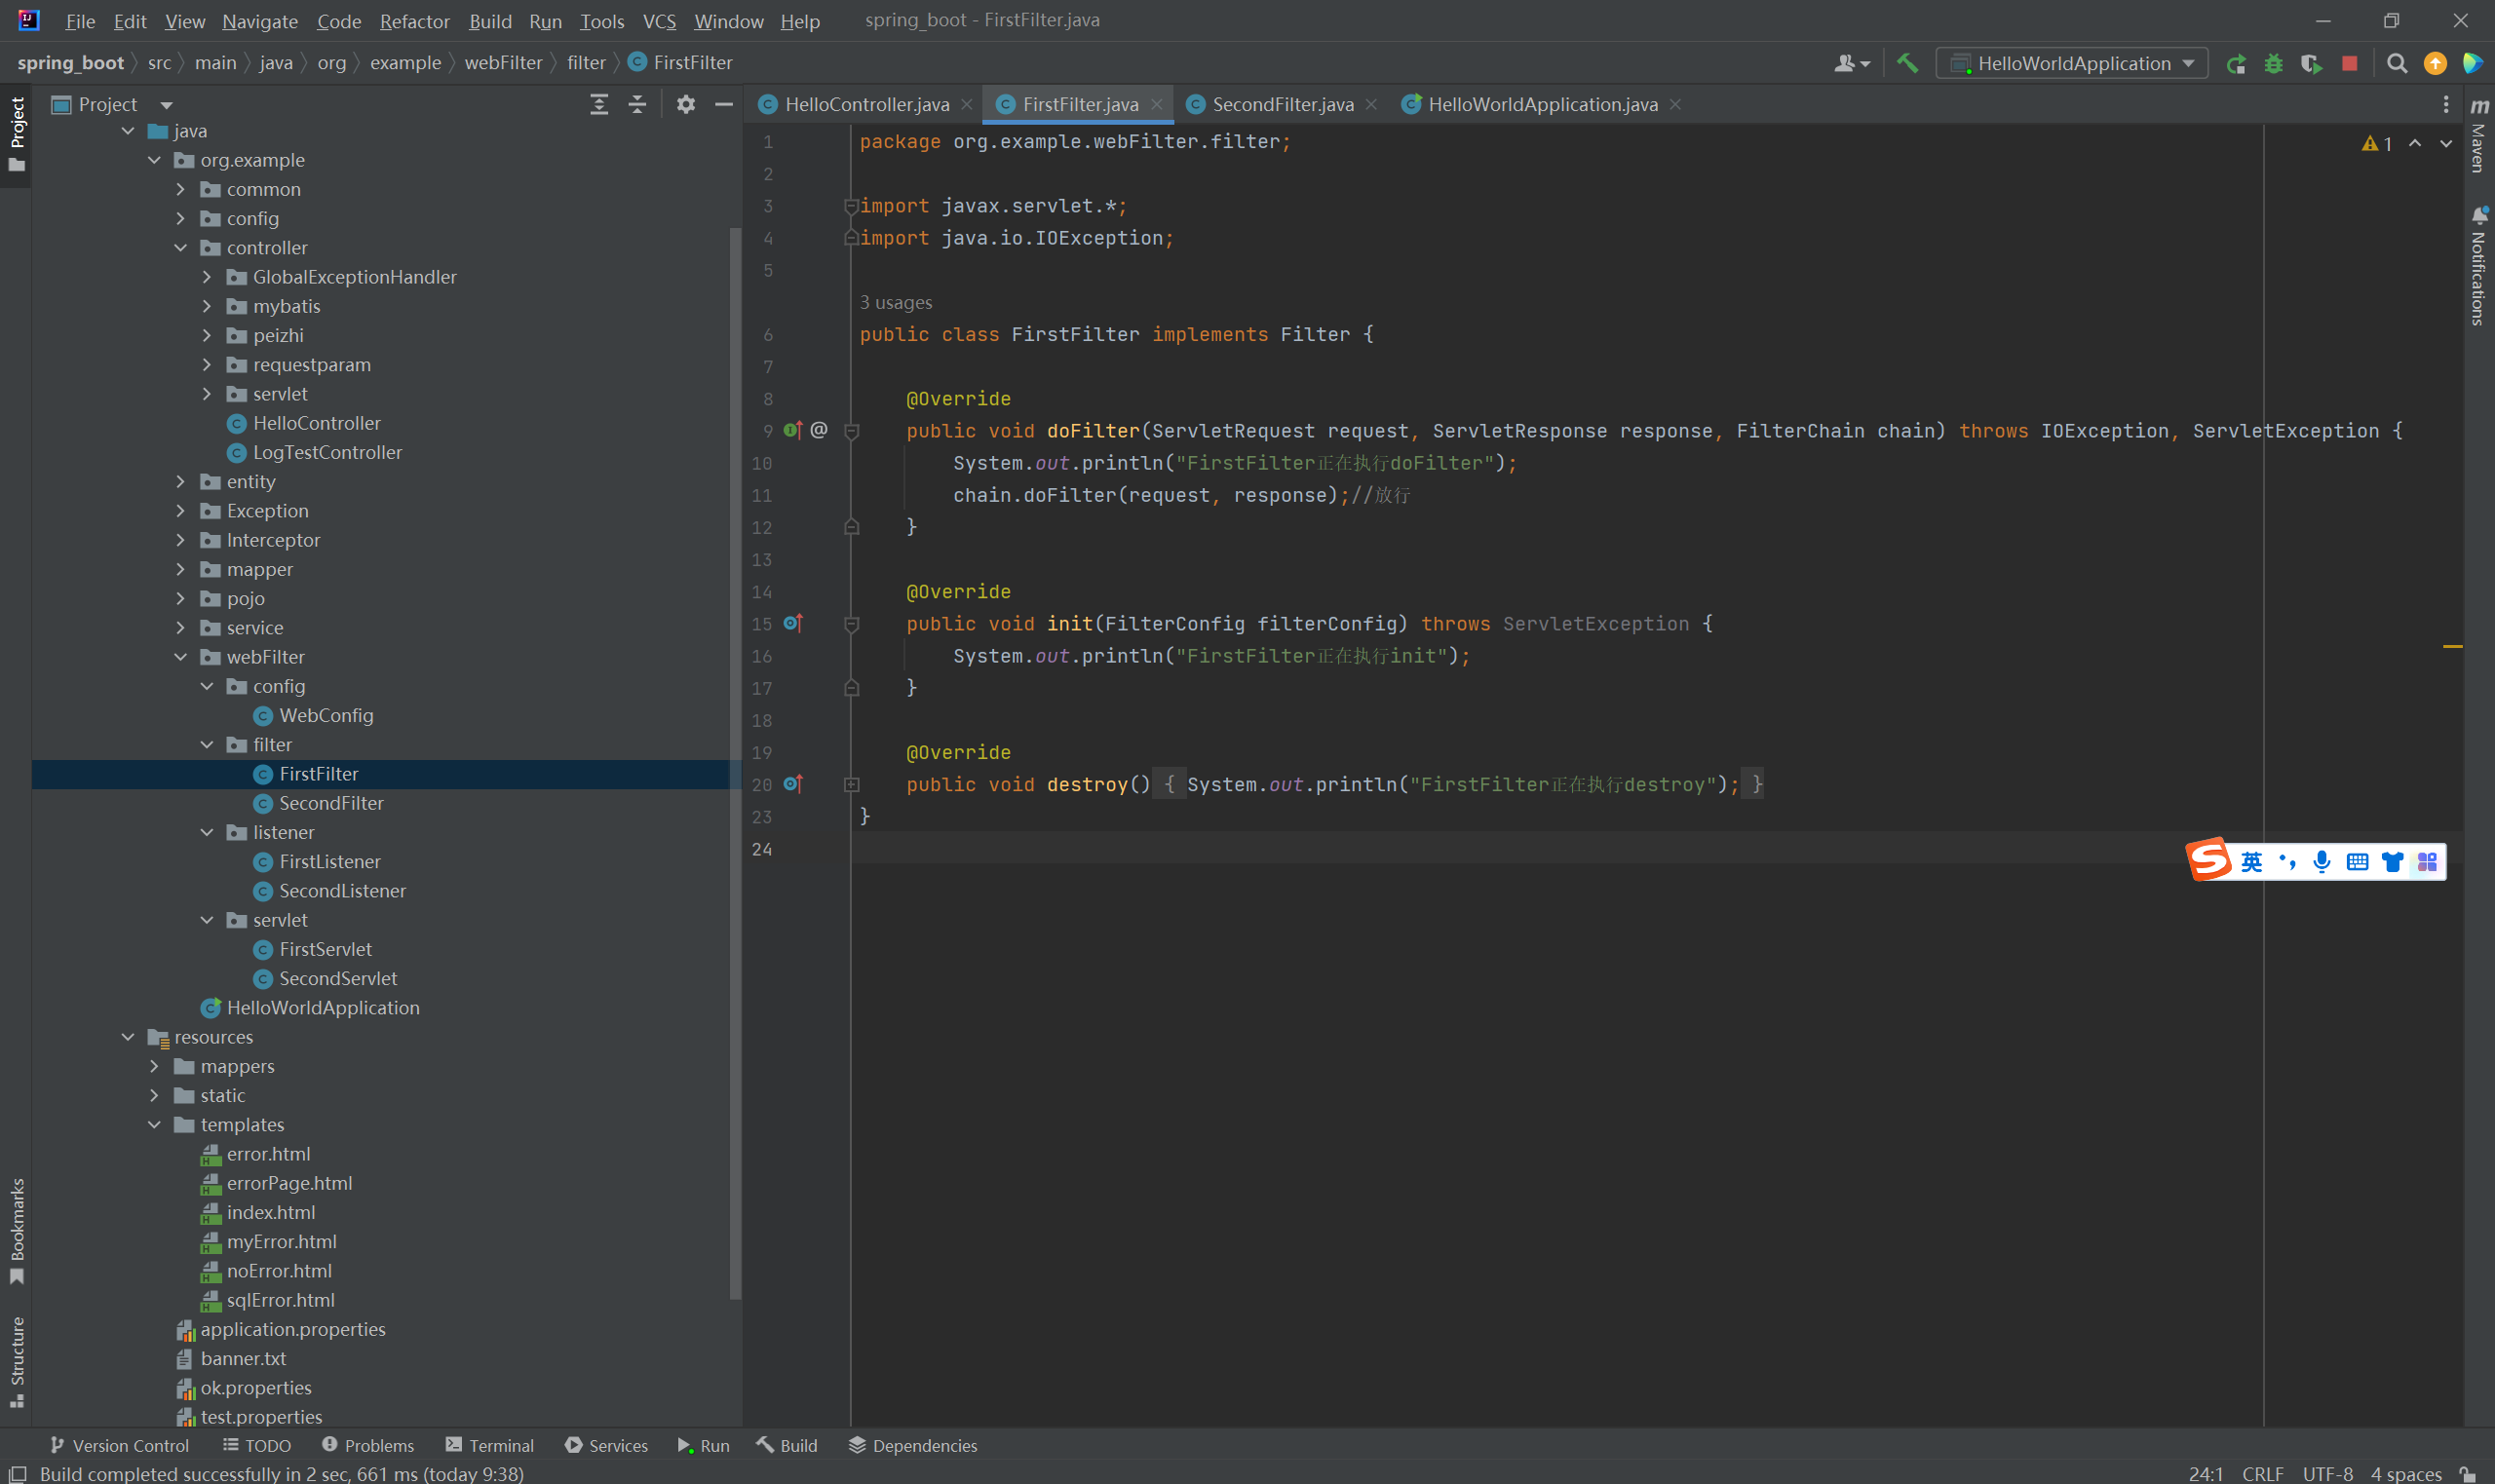
Task: Open Search Everywhere magnifier icon
Action: [x=2396, y=64]
